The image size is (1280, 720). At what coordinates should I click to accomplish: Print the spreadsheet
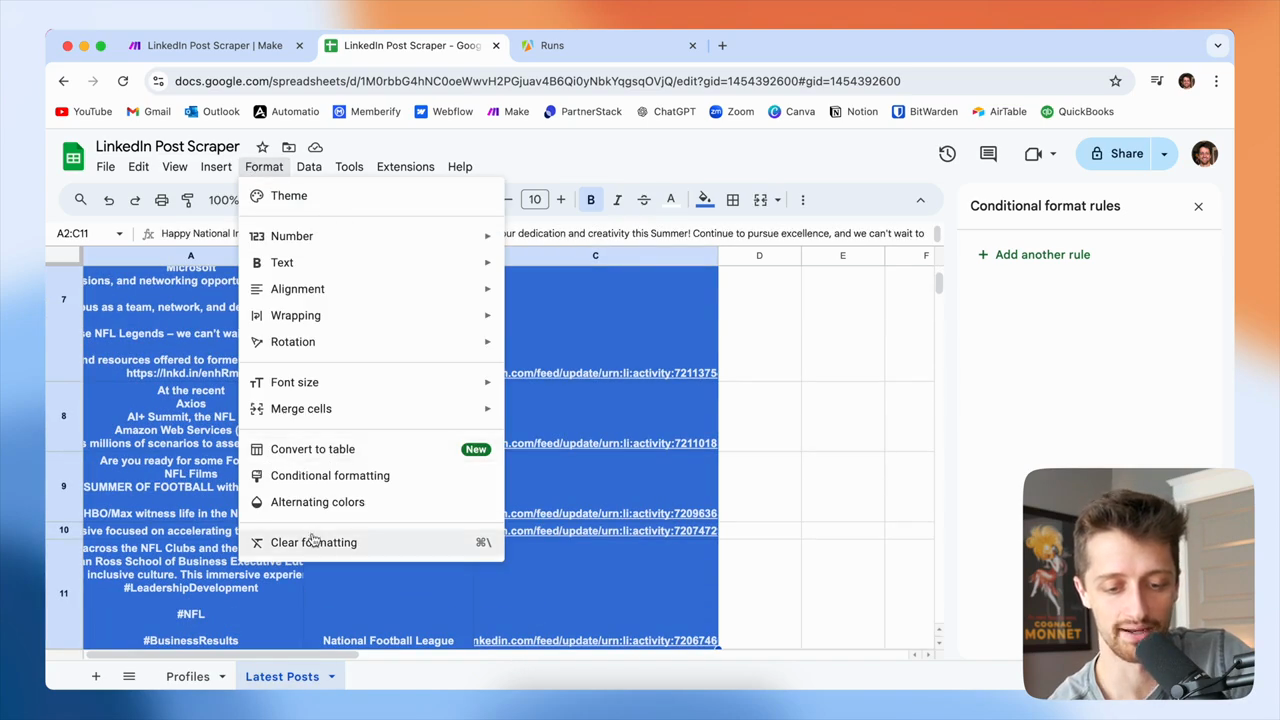pos(161,200)
